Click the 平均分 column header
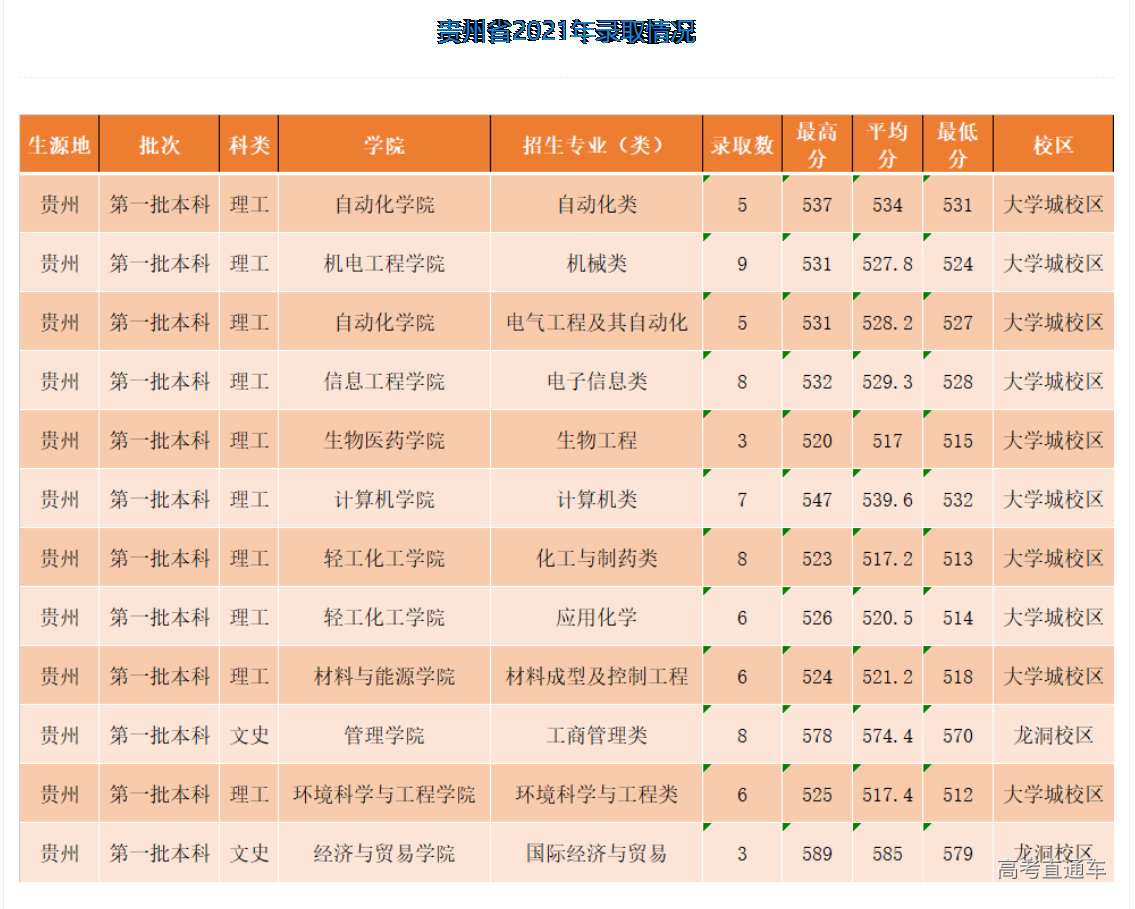The height and width of the screenshot is (909, 1135). coord(887,145)
